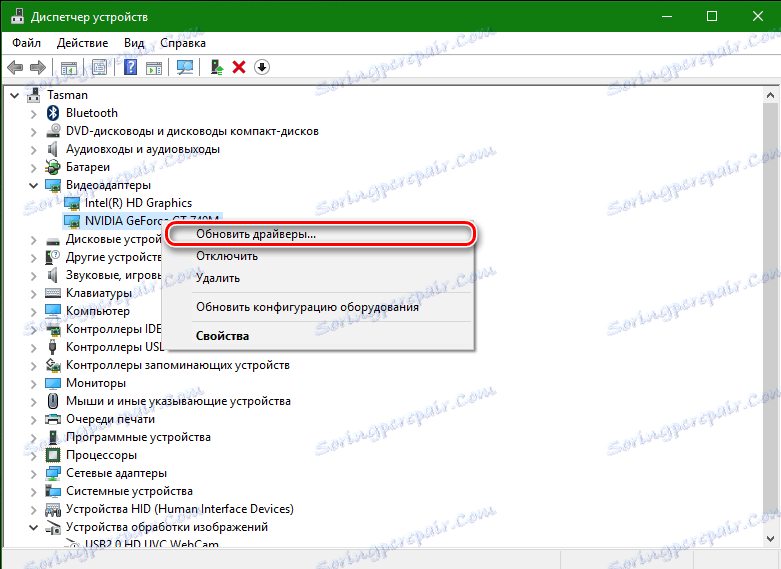Expand the Мониторы category
This screenshot has height=569, width=781.
coord(33,384)
